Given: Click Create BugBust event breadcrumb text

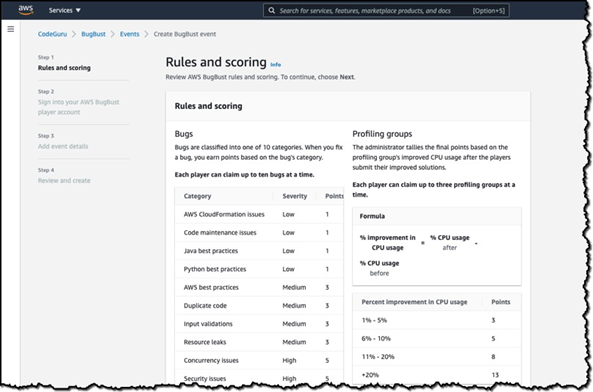Looking at the screenshot, I should 185,34.
